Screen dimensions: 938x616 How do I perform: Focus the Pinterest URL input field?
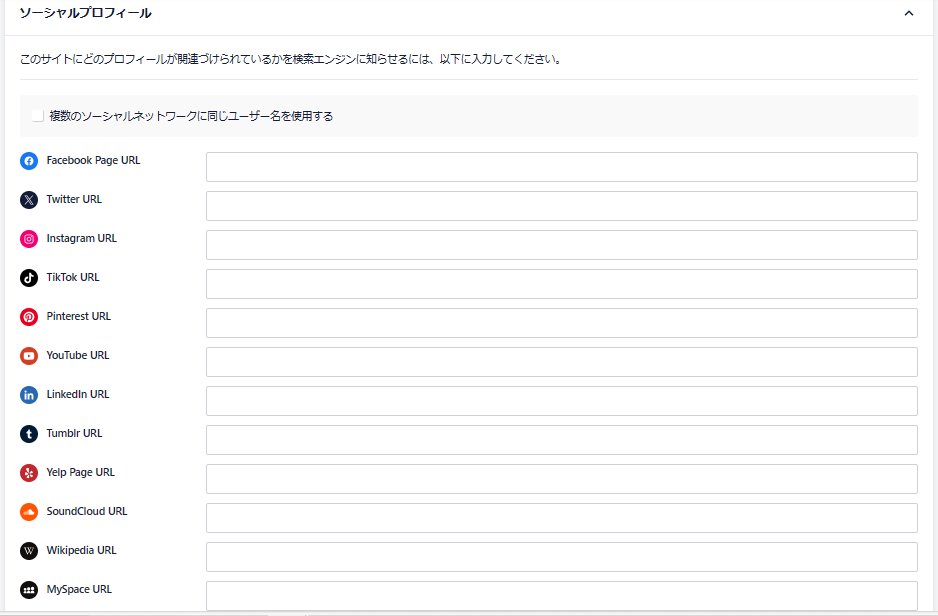pyautogui.click(x=562, y=323)
